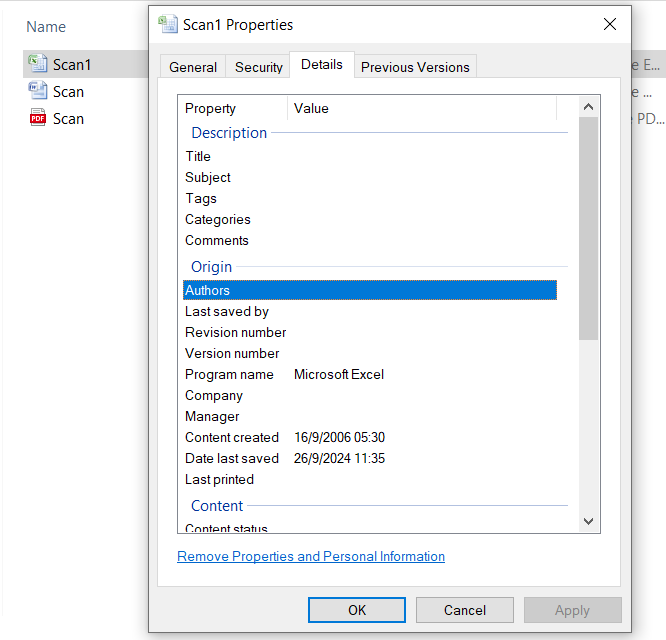Switch to the General tab
Screen dimensions: 666x640
[193, 67]
